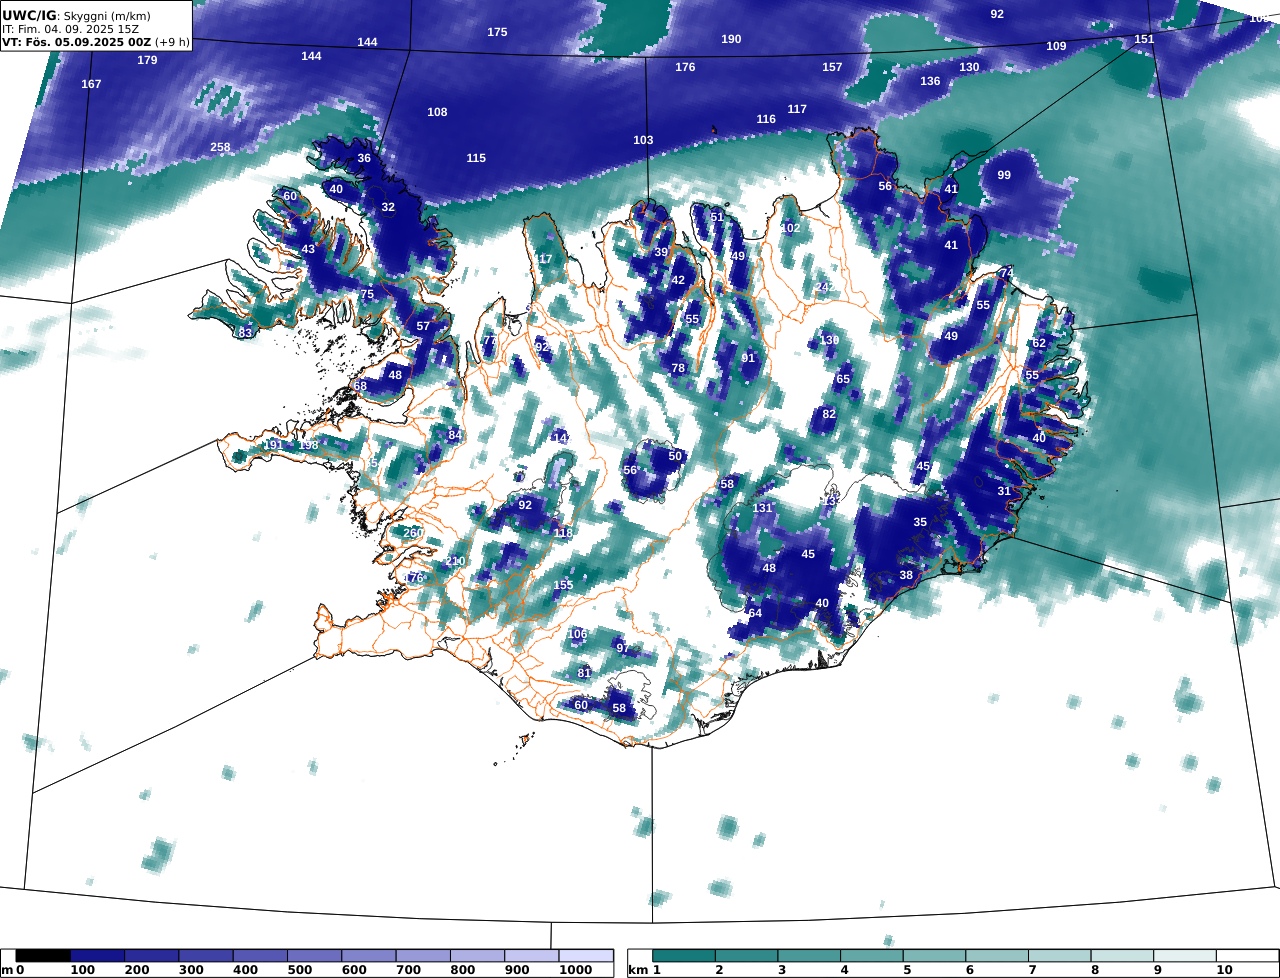Click the visibility value '91' in north-central Iceland
This screenshot has height=978, width=1280.
point(748,358)
